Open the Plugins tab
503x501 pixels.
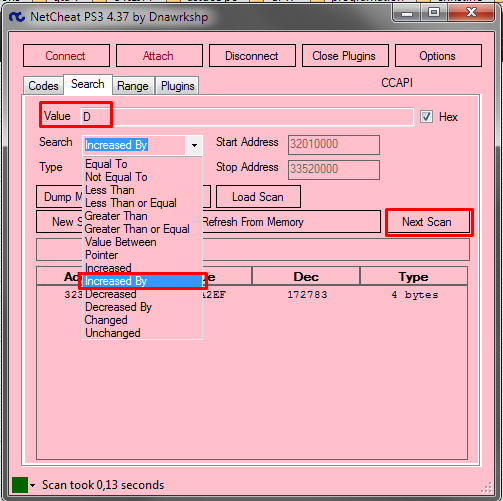177,86
